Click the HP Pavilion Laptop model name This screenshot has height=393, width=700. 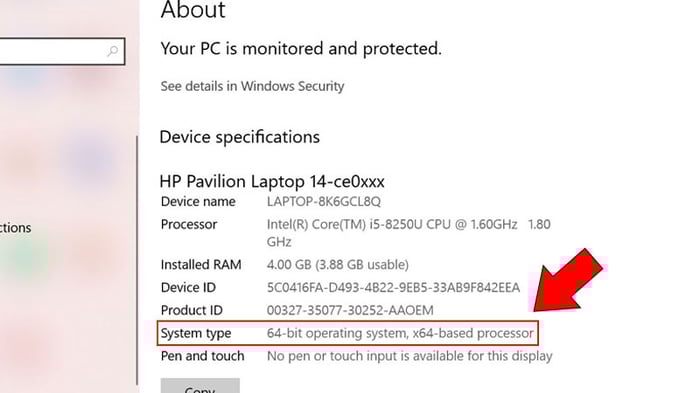(272, 181)
